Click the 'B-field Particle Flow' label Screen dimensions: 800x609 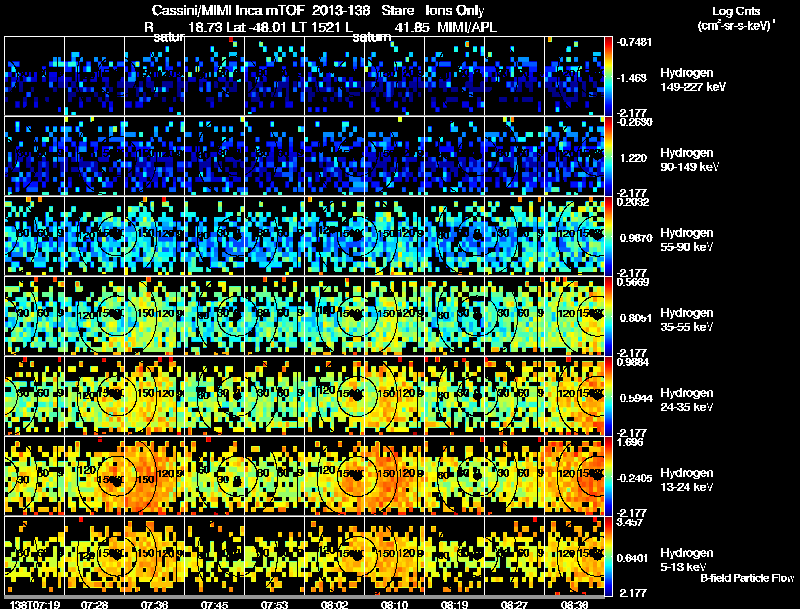pyautogui.click(x=747, y=578)
